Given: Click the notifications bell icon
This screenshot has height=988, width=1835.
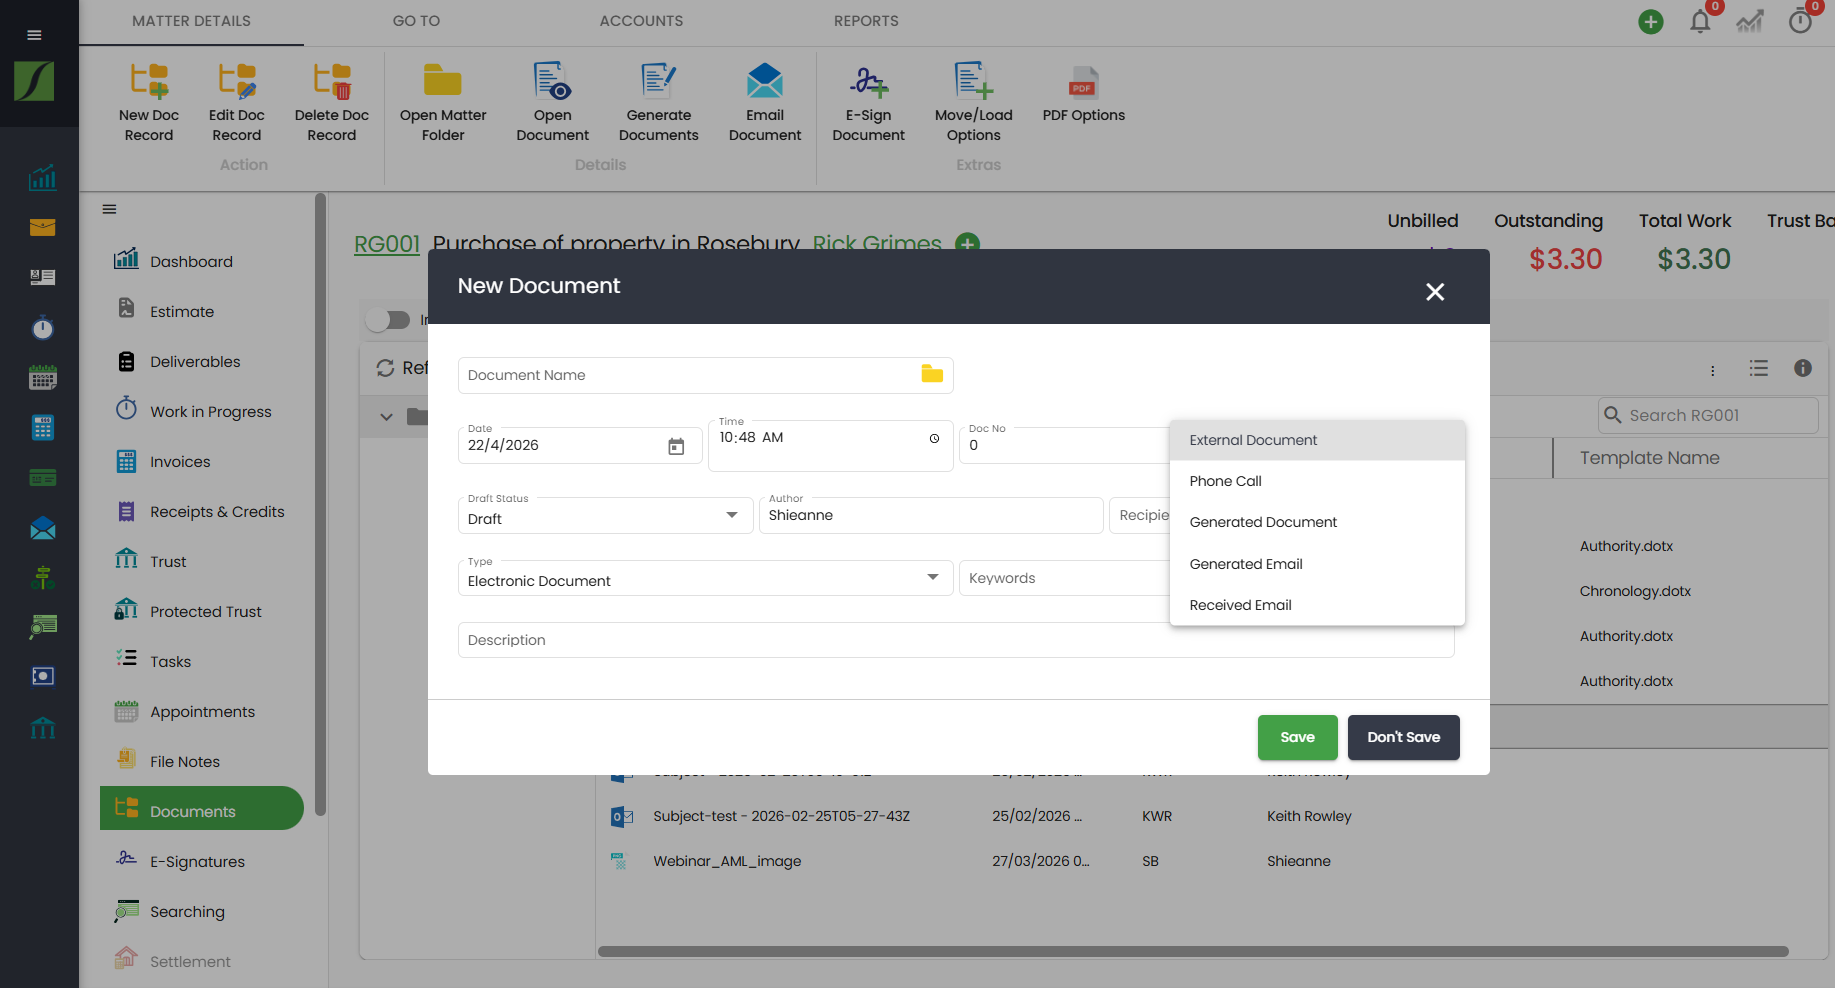Looking at the screenshot, I should [x=1700, y=21].
